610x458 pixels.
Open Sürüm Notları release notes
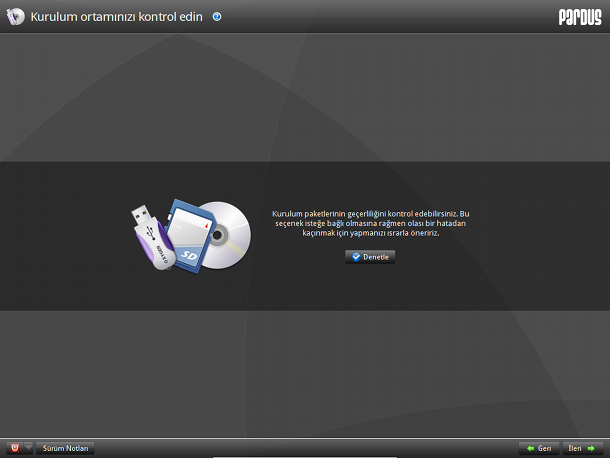(65, 448)
